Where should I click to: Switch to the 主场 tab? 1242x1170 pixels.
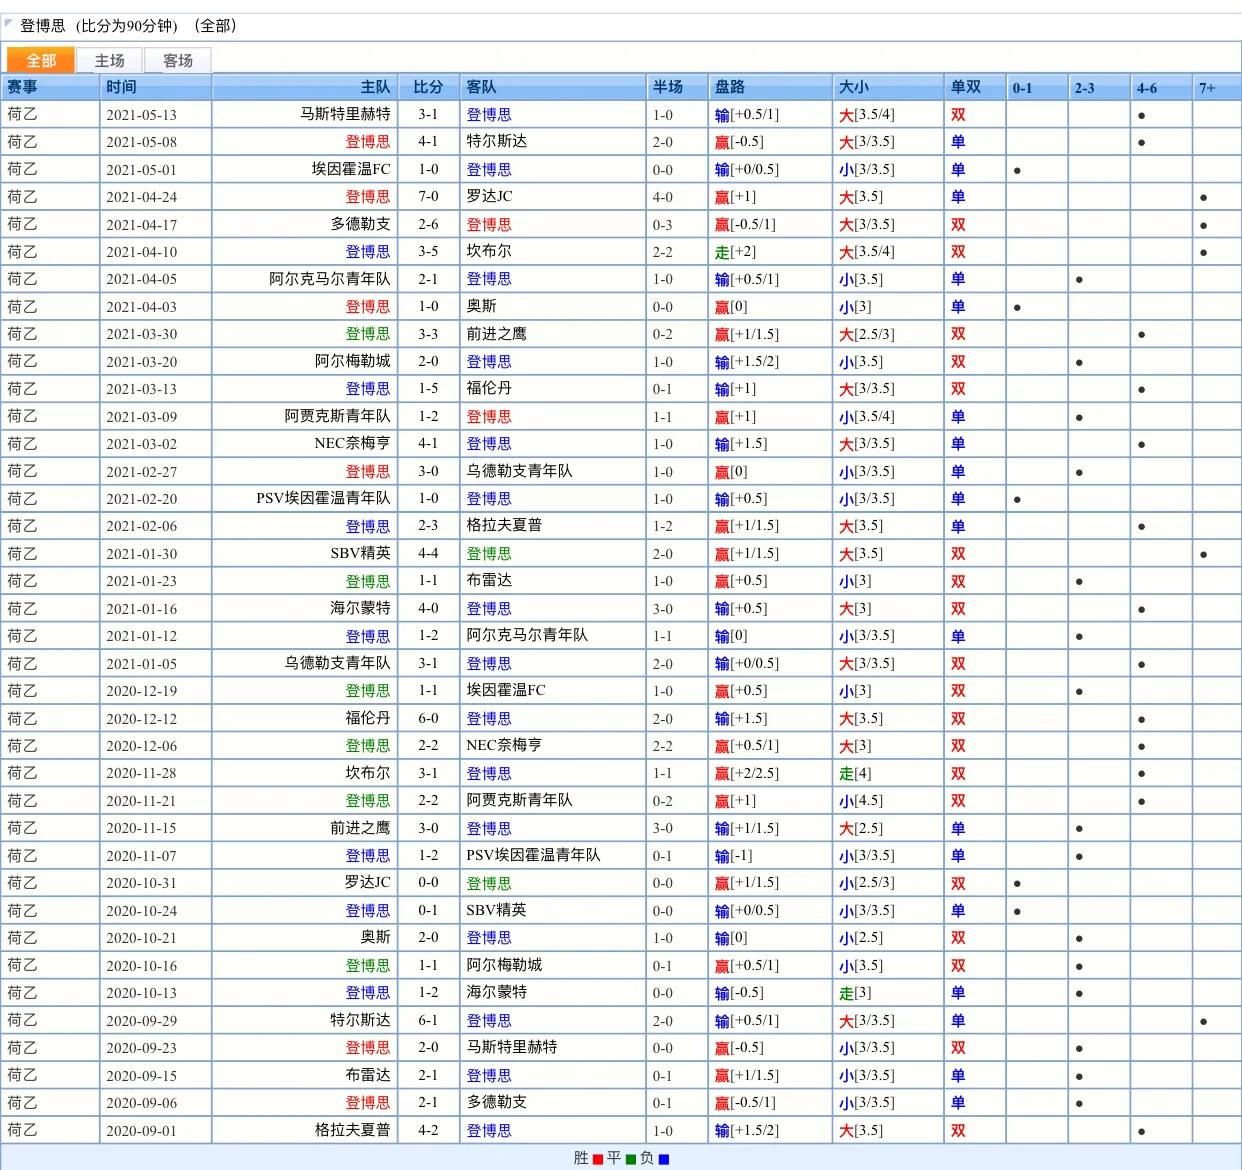click(x=110, y=61)
